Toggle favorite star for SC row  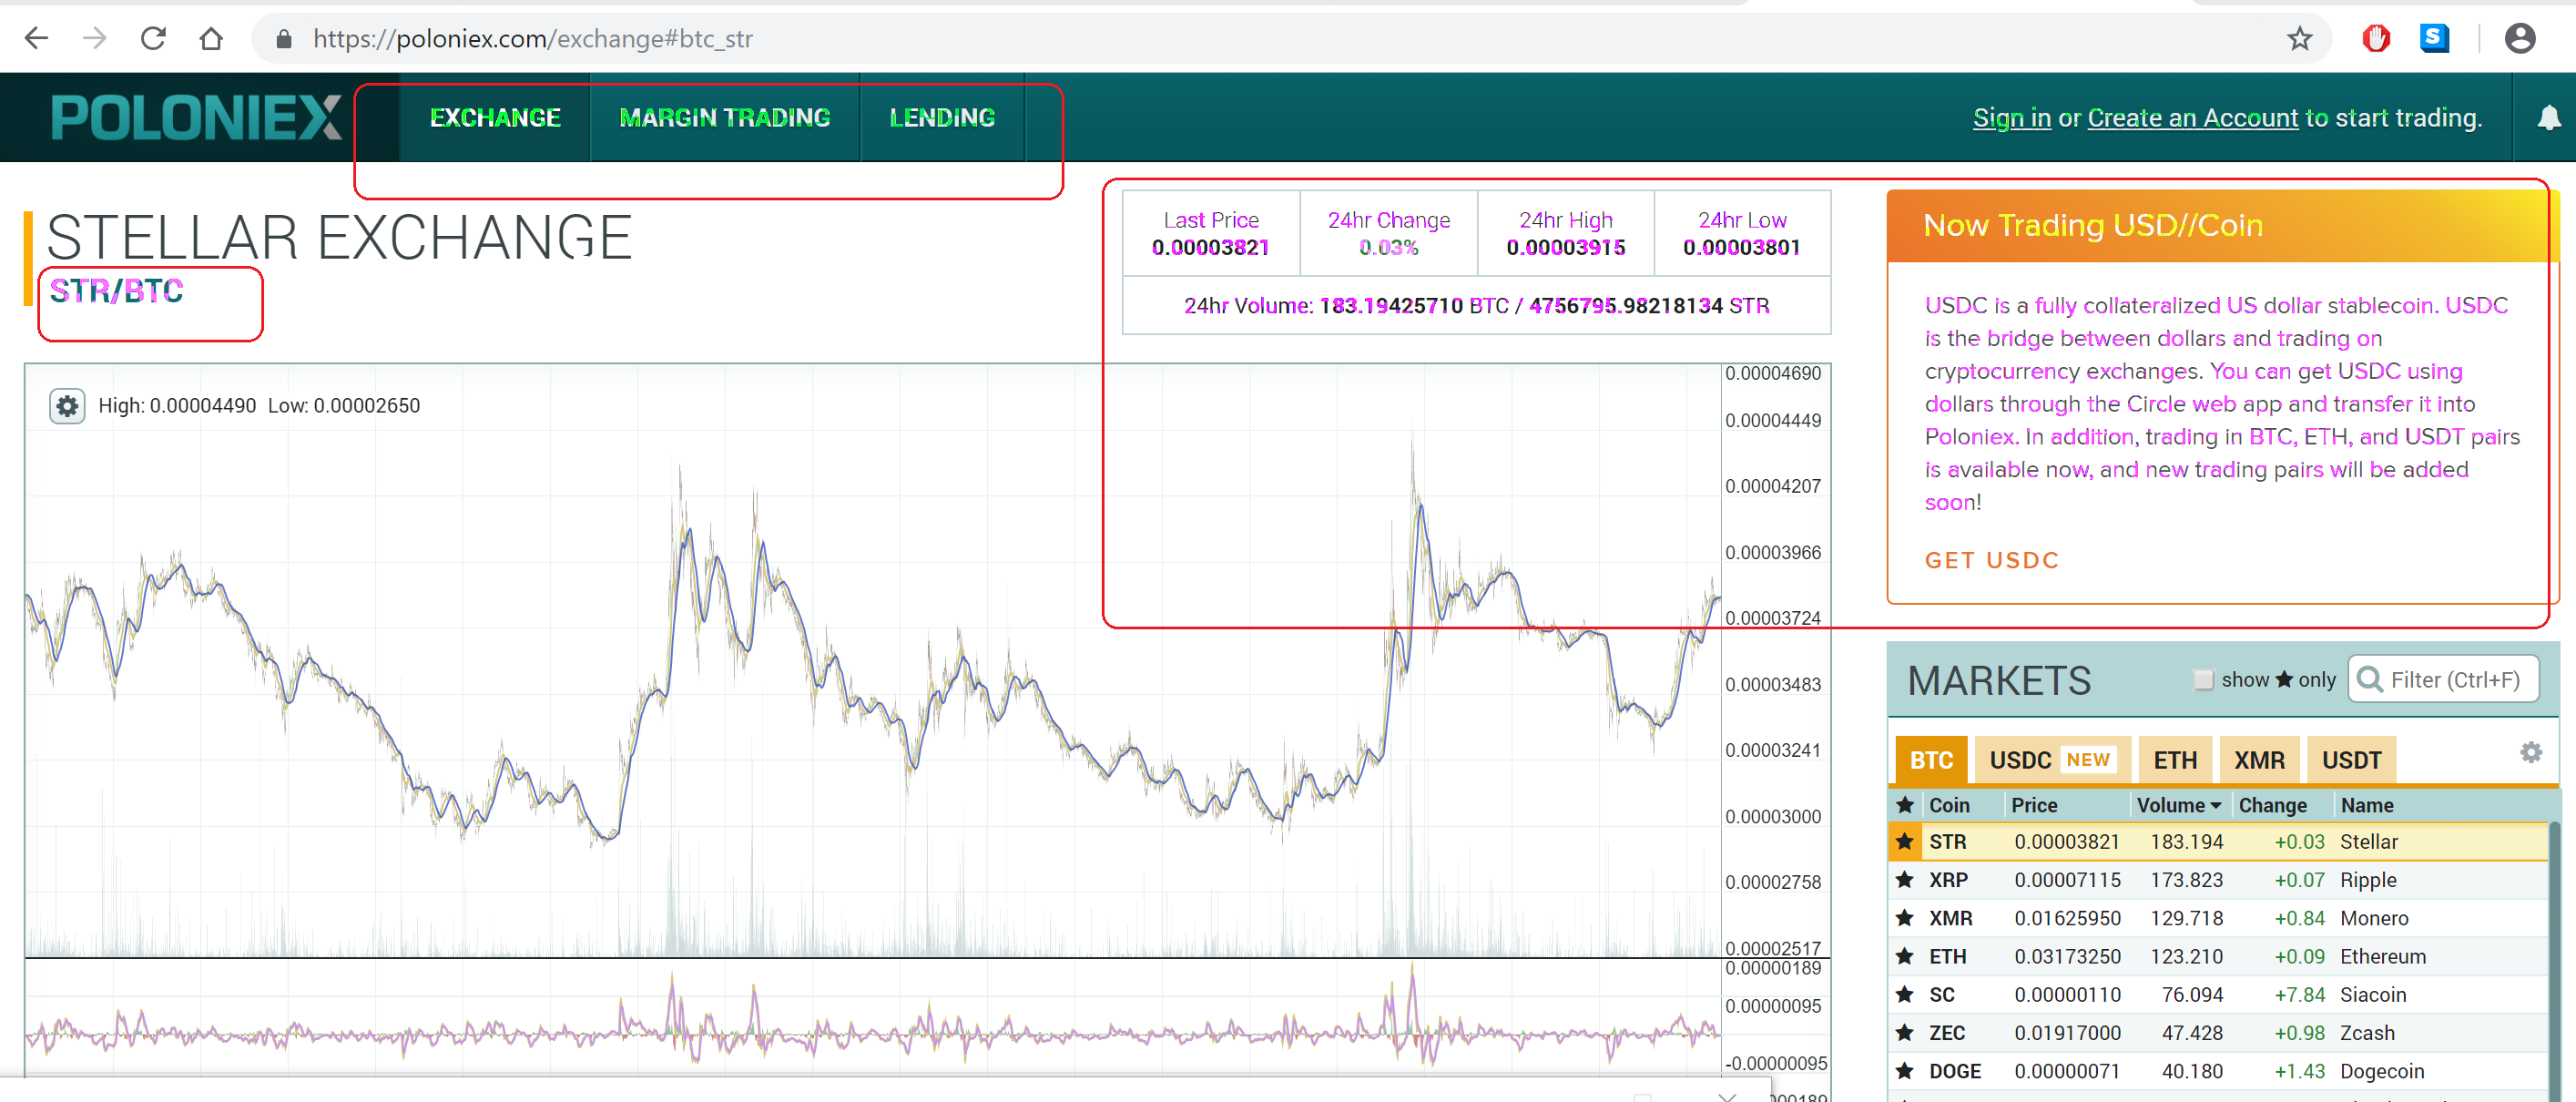1904,994
